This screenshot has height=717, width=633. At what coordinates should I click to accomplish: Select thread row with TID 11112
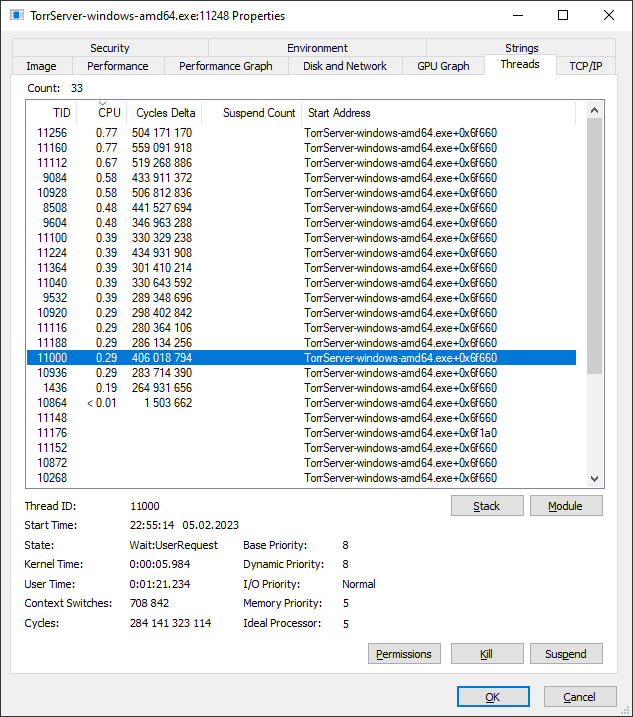pyautogui.click(x=301, y=163)
